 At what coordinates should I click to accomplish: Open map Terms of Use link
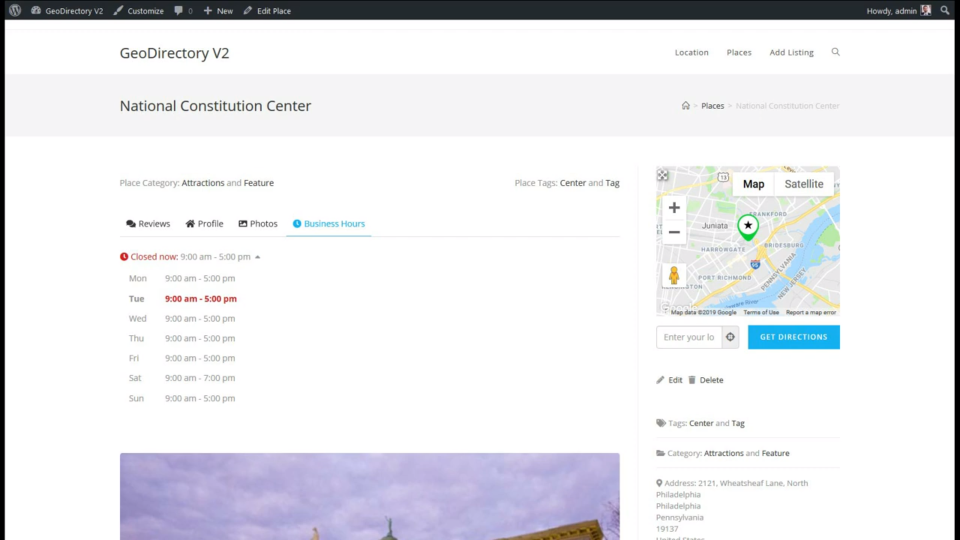point(761,312)
